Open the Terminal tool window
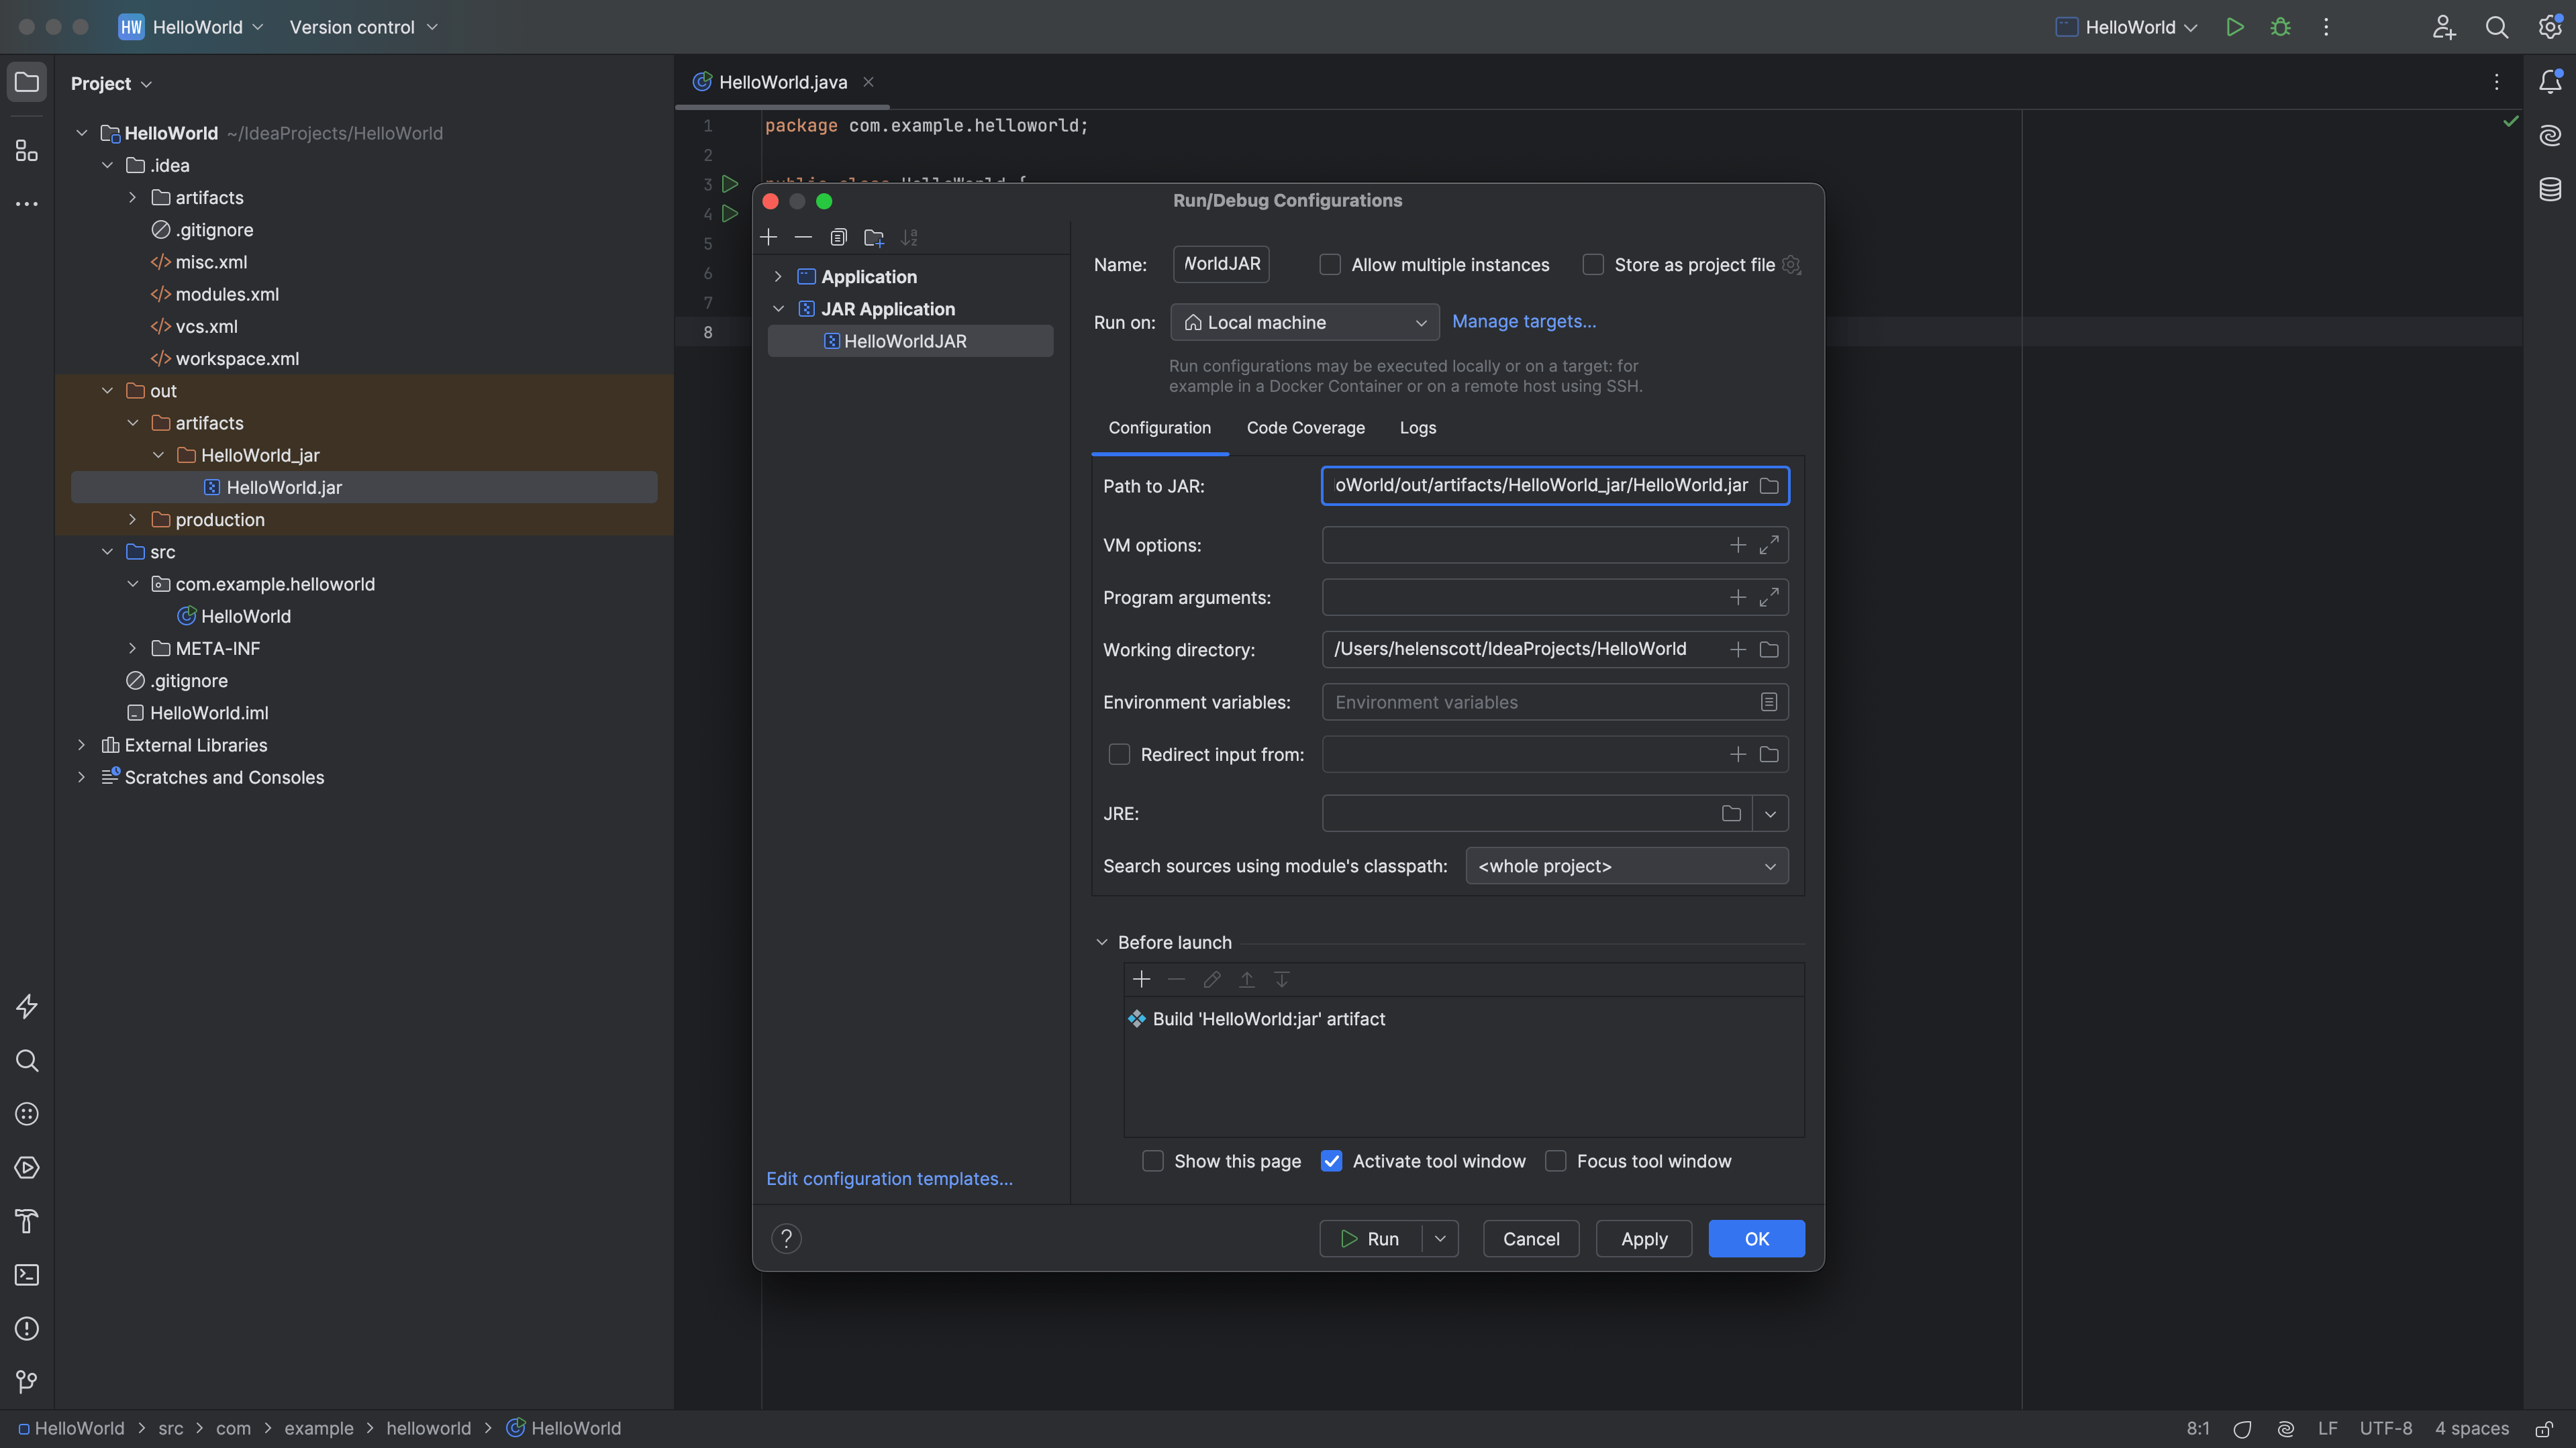Screen dimensions: 2576x1448 click(26, 1274)
